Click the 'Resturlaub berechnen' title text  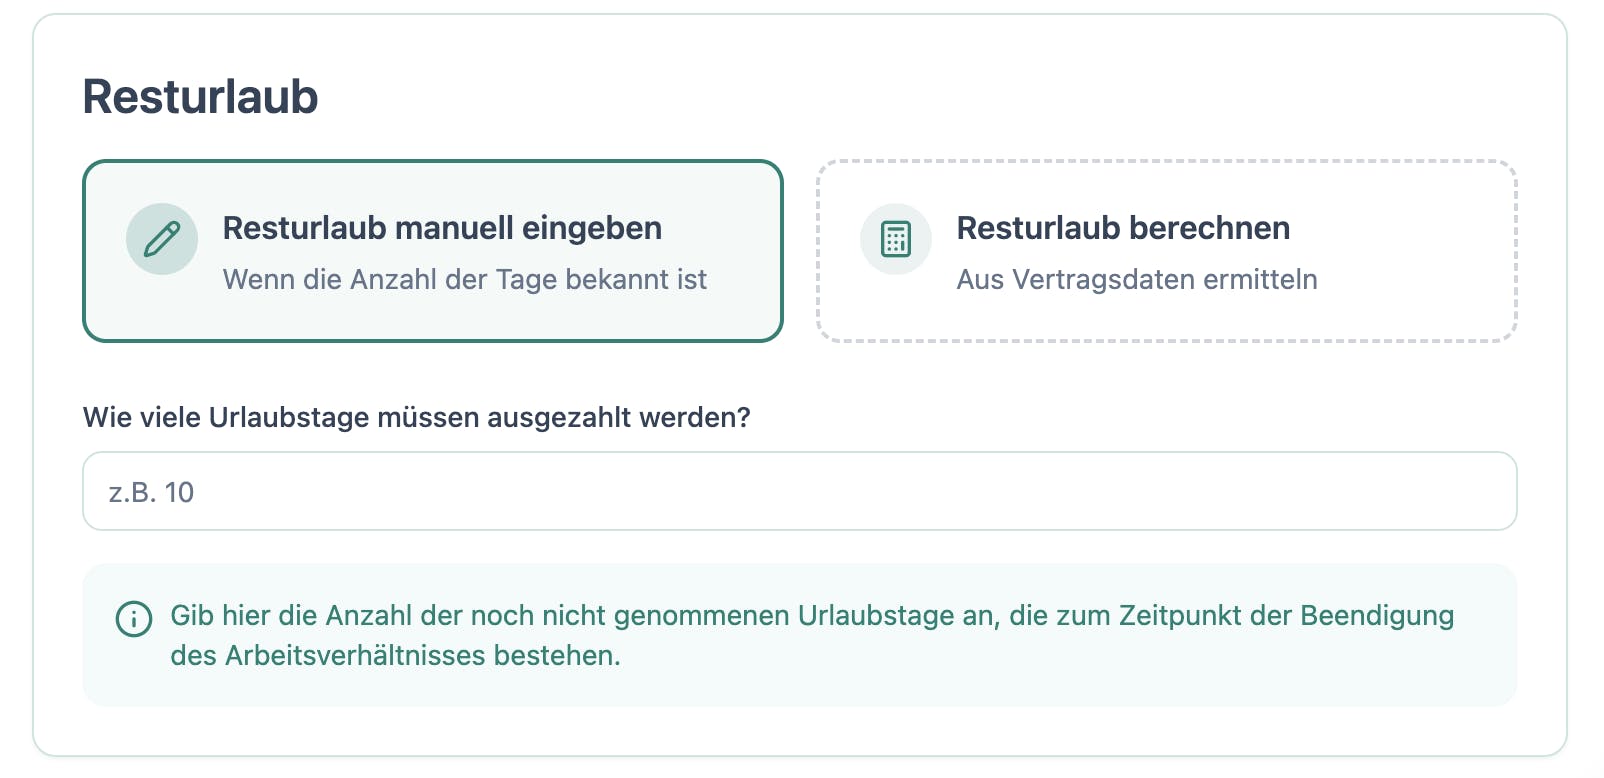[1123, 228]
